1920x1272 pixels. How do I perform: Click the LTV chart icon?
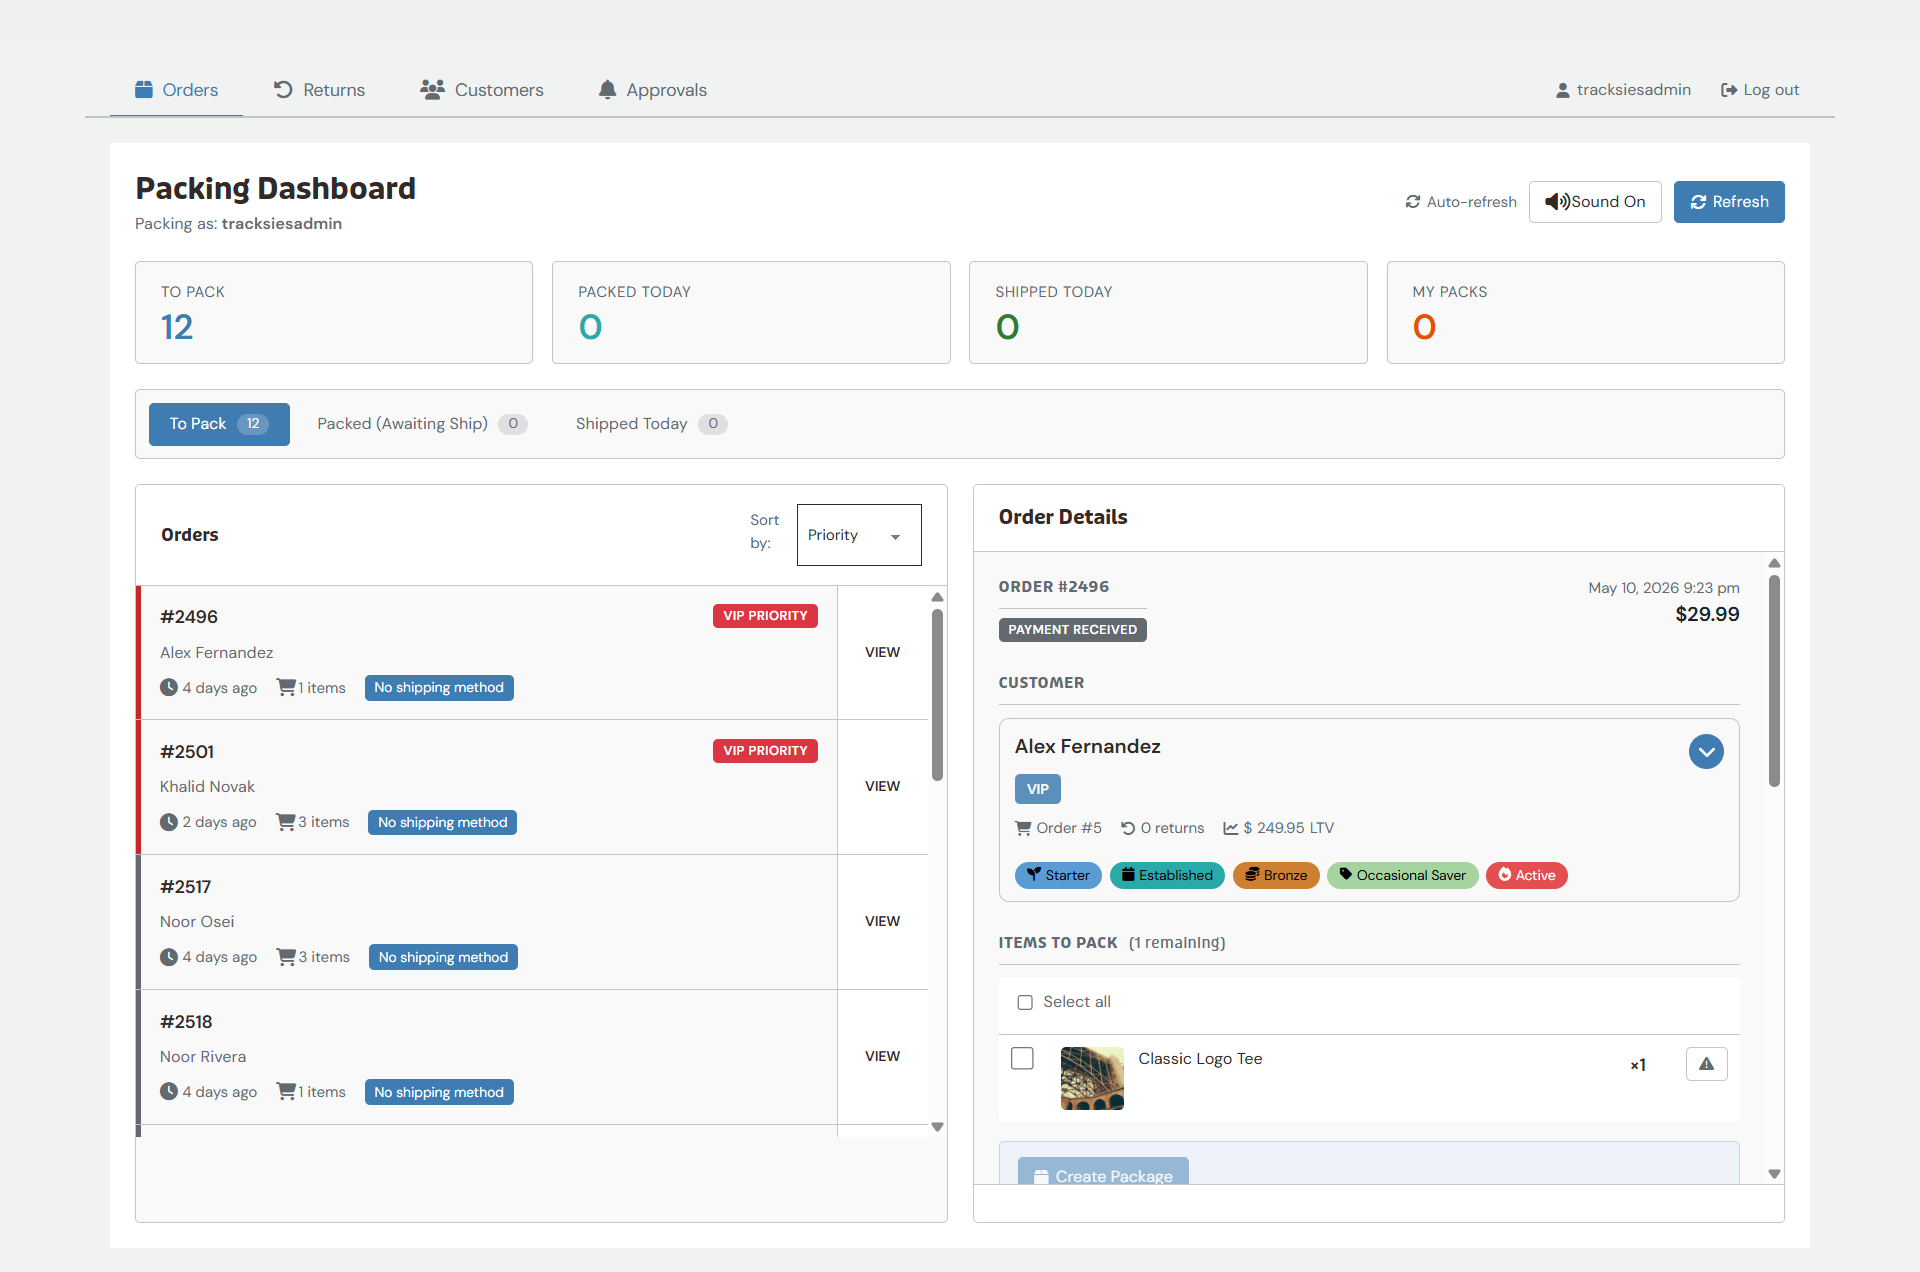coord(1231,828)
